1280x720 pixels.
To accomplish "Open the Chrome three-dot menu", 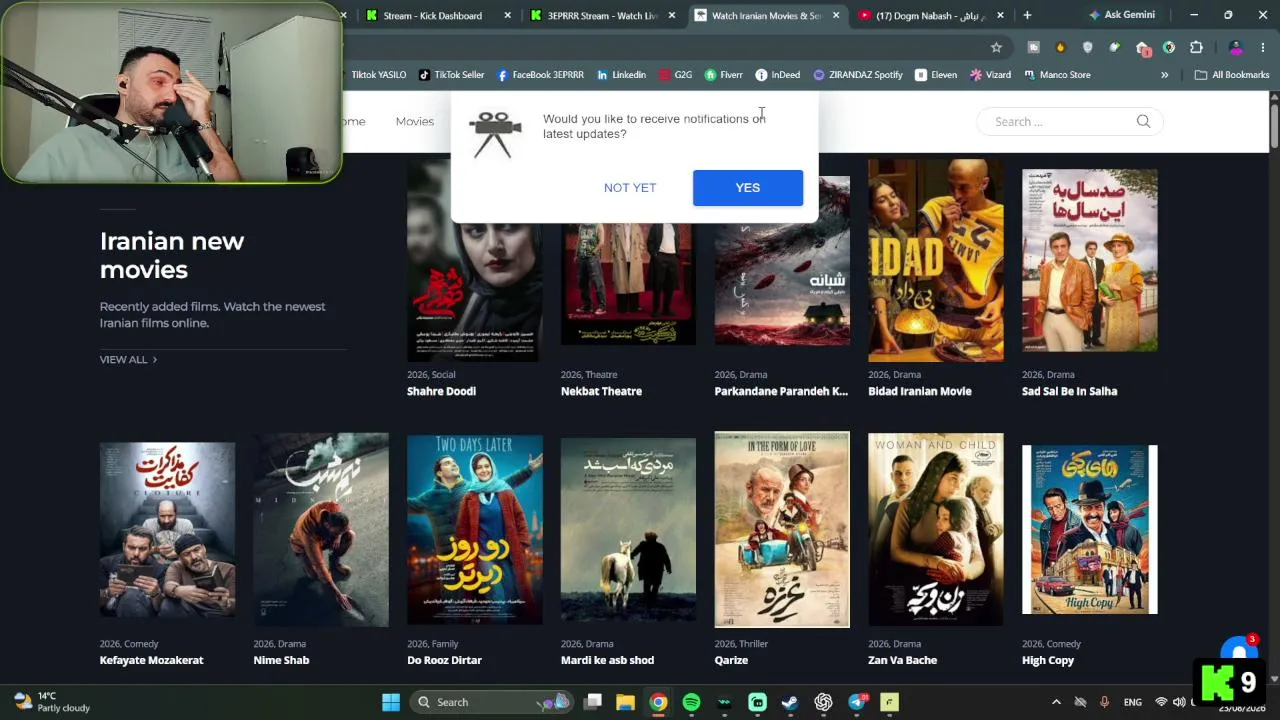I will pyautogui.click(x=1263, y=47).
